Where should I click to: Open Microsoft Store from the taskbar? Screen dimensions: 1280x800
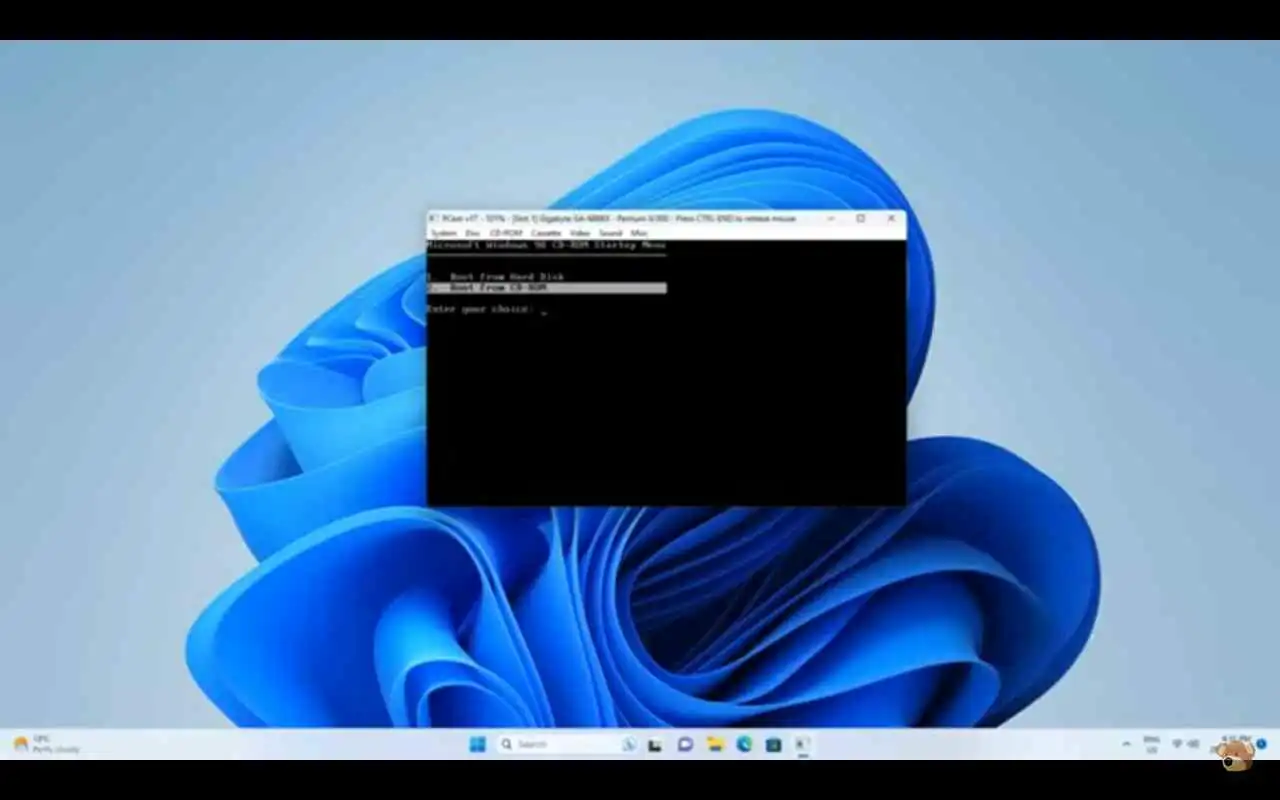(x=773, y=744)
